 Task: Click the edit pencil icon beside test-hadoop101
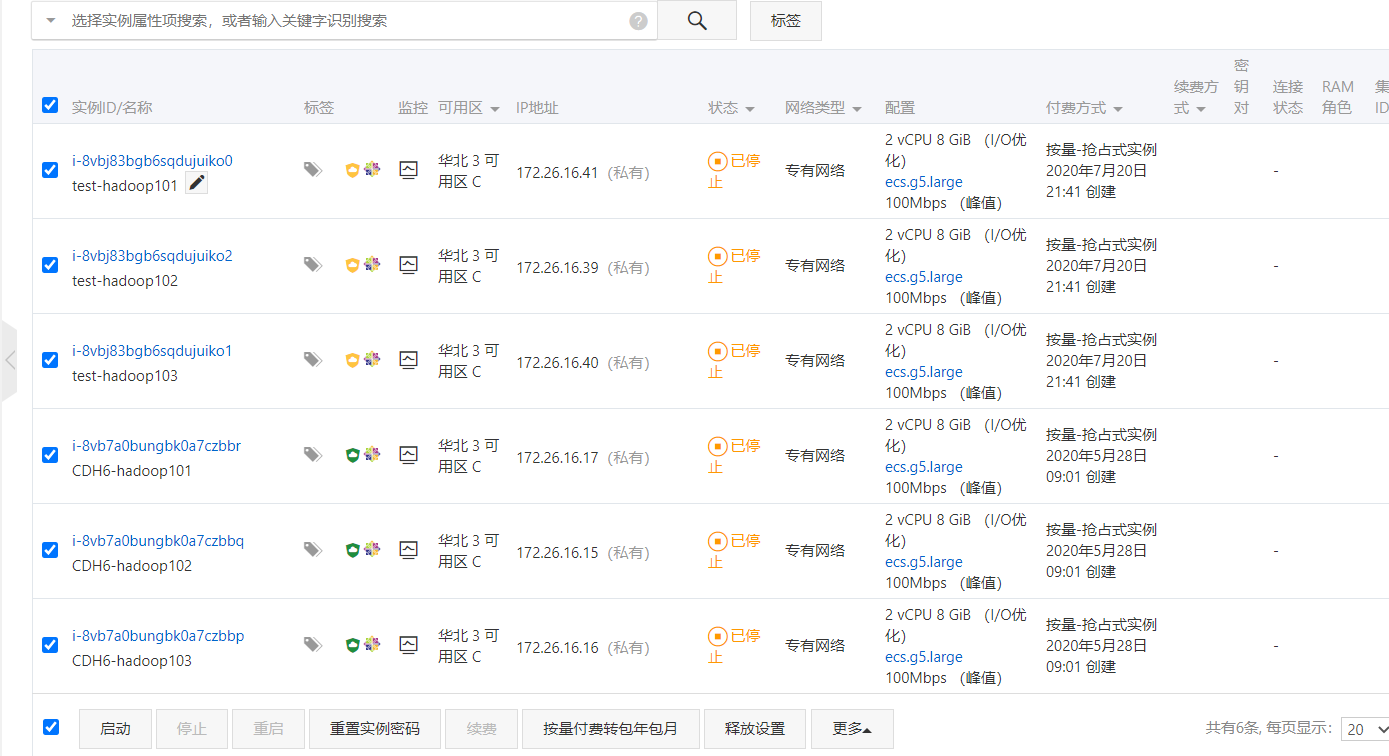tap(197, 183)
